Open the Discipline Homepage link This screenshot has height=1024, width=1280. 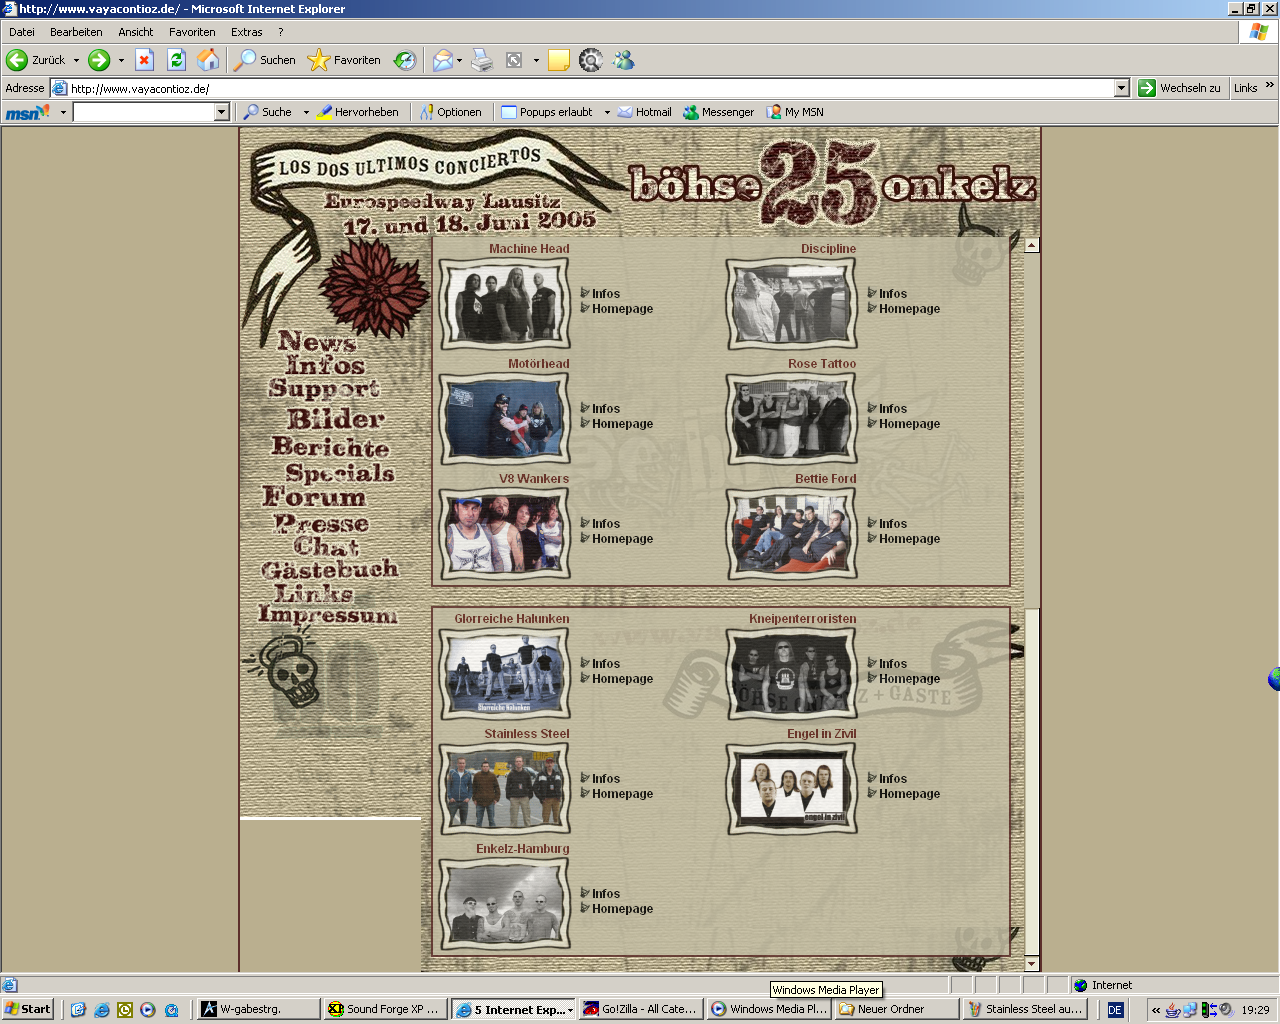point(909,309)
